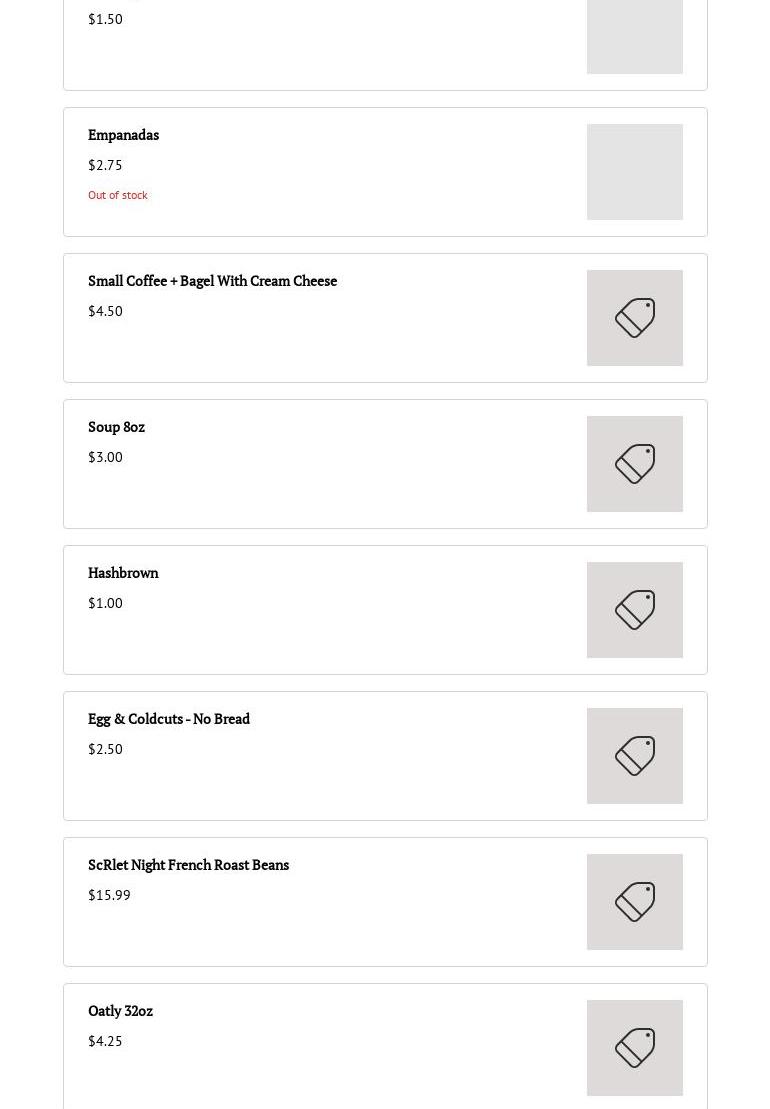
Task: Select the Oatly 32oz item name
Action: pyautogui.click(x=120, y=1011)
